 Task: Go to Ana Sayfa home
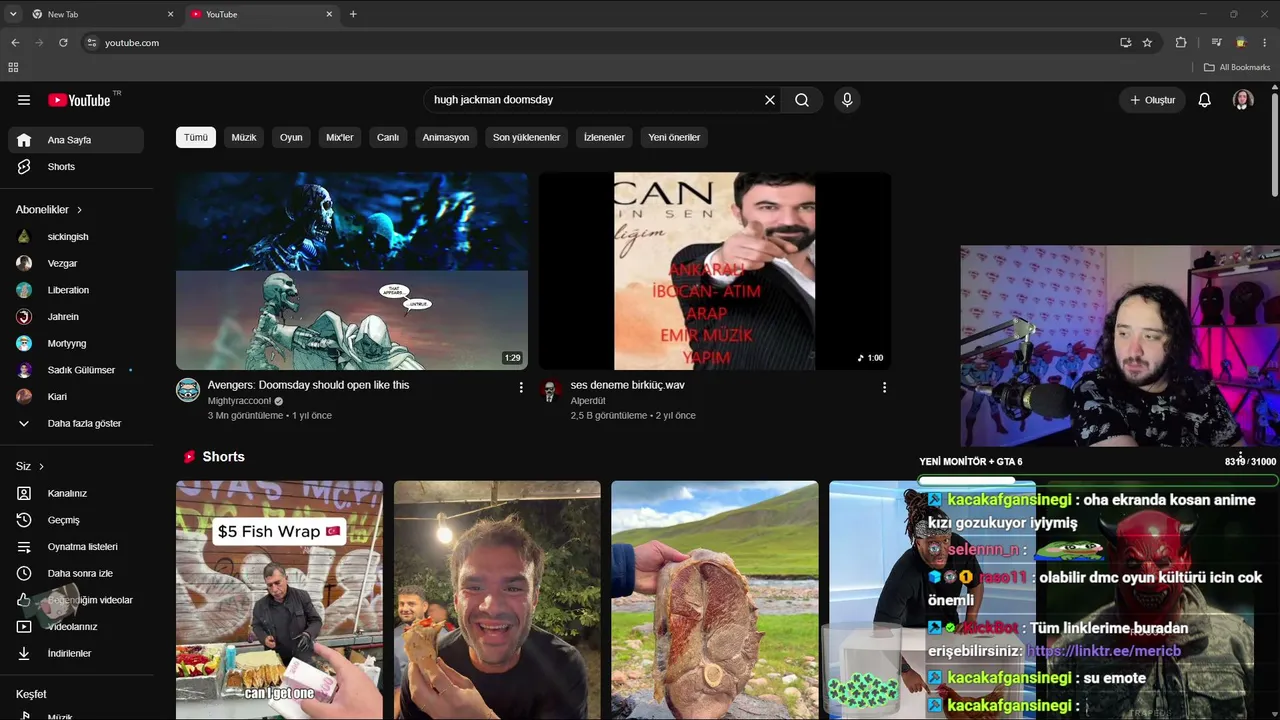click(76, 140)
